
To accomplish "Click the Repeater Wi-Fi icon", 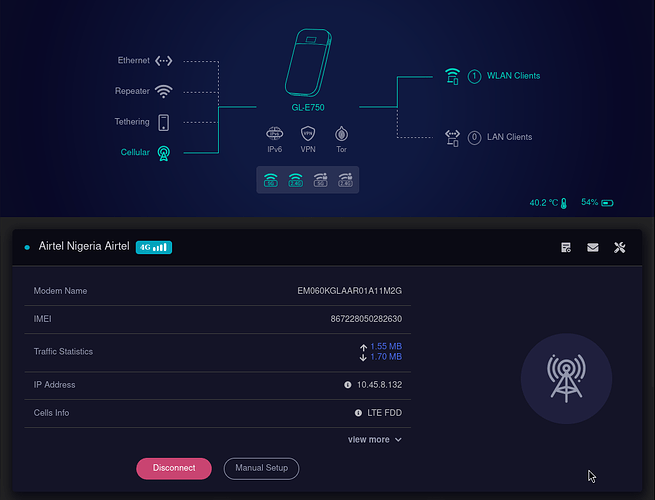I will tap(163, 91).
